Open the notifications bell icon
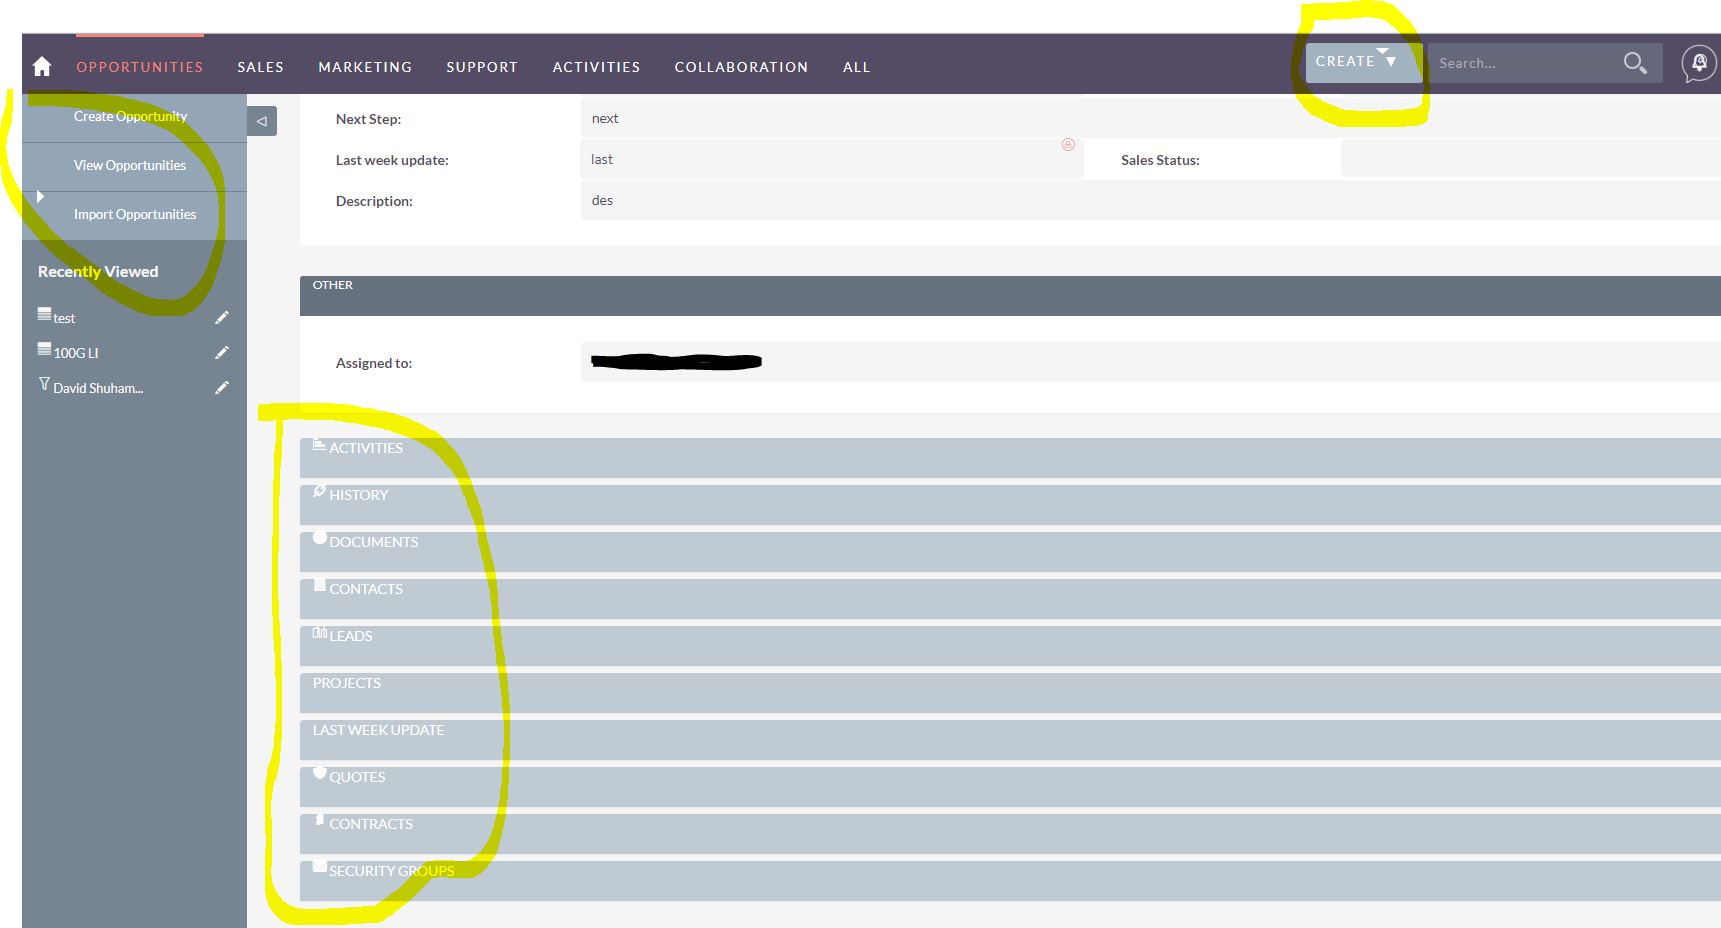This screenshot has height=928, width=1721. tap(1699, 63)
